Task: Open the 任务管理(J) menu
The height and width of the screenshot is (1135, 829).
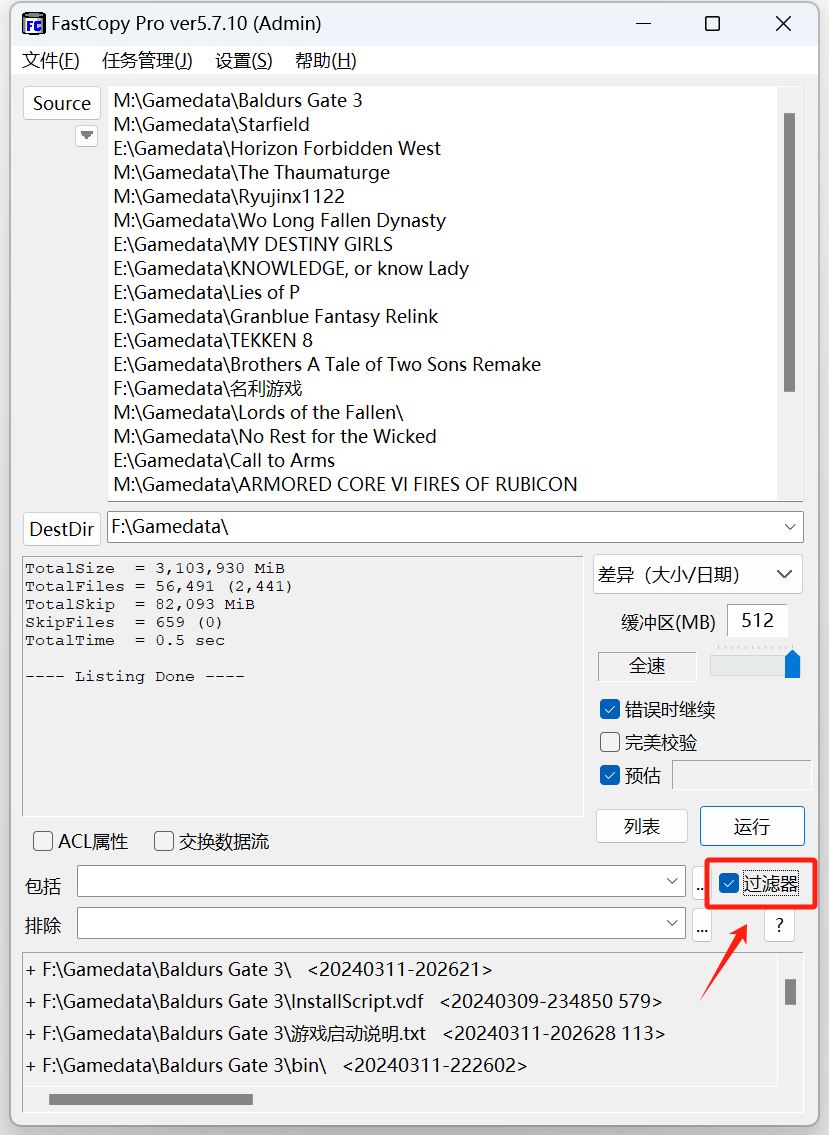Action: coord(147,61)
